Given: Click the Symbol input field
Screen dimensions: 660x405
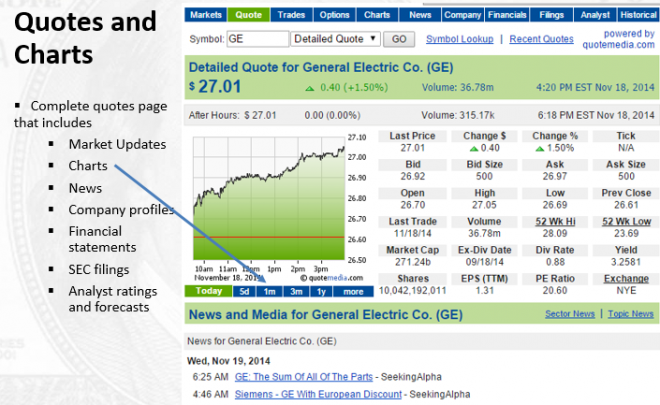Looking at the screenshot, I should coord(257,39).
